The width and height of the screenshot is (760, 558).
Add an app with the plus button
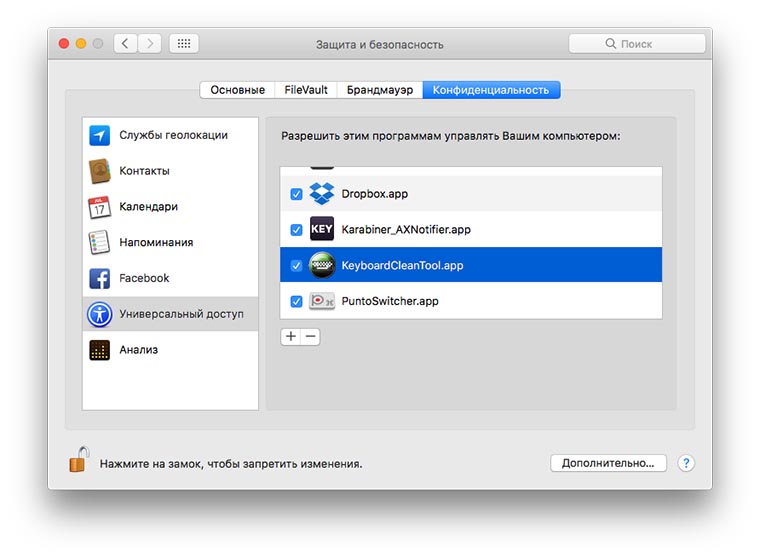click(290, 336)
